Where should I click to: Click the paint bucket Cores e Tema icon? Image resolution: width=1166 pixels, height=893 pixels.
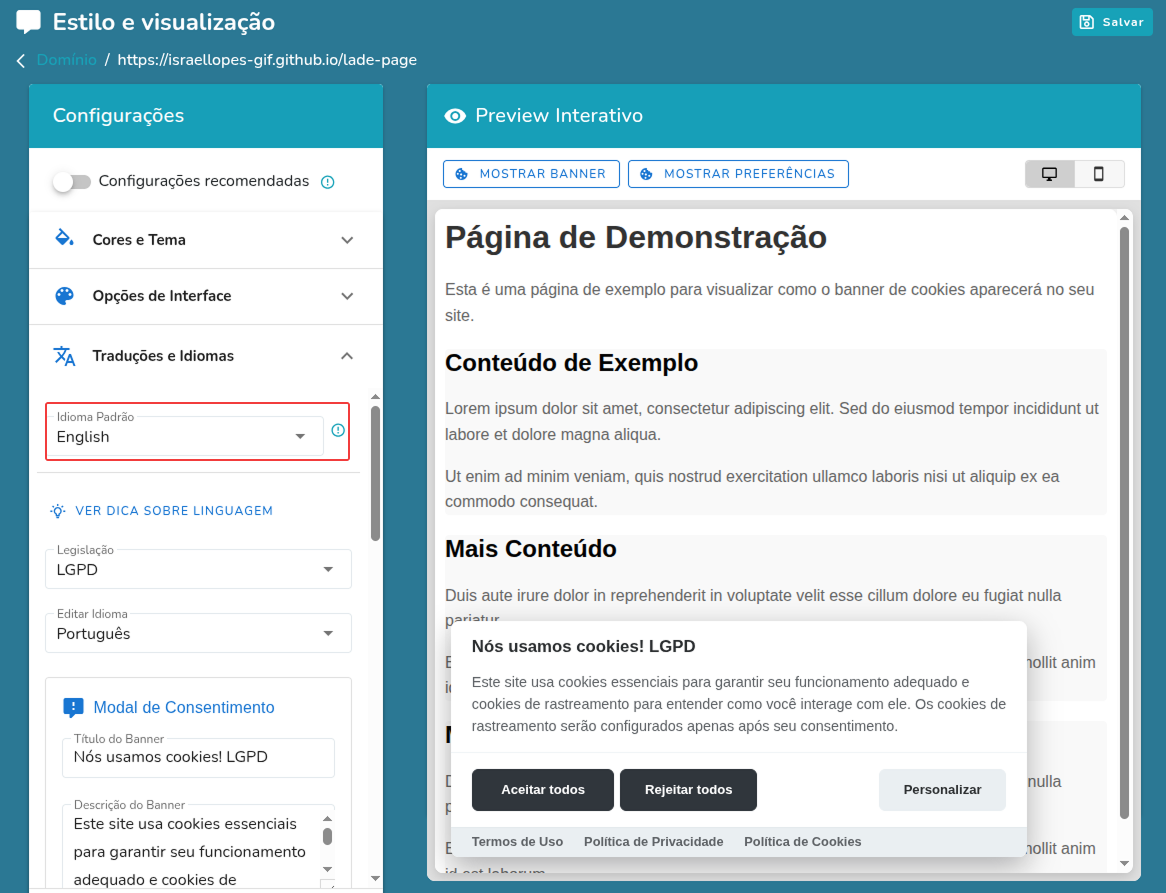pyautogui.click(x=64, y=239)
